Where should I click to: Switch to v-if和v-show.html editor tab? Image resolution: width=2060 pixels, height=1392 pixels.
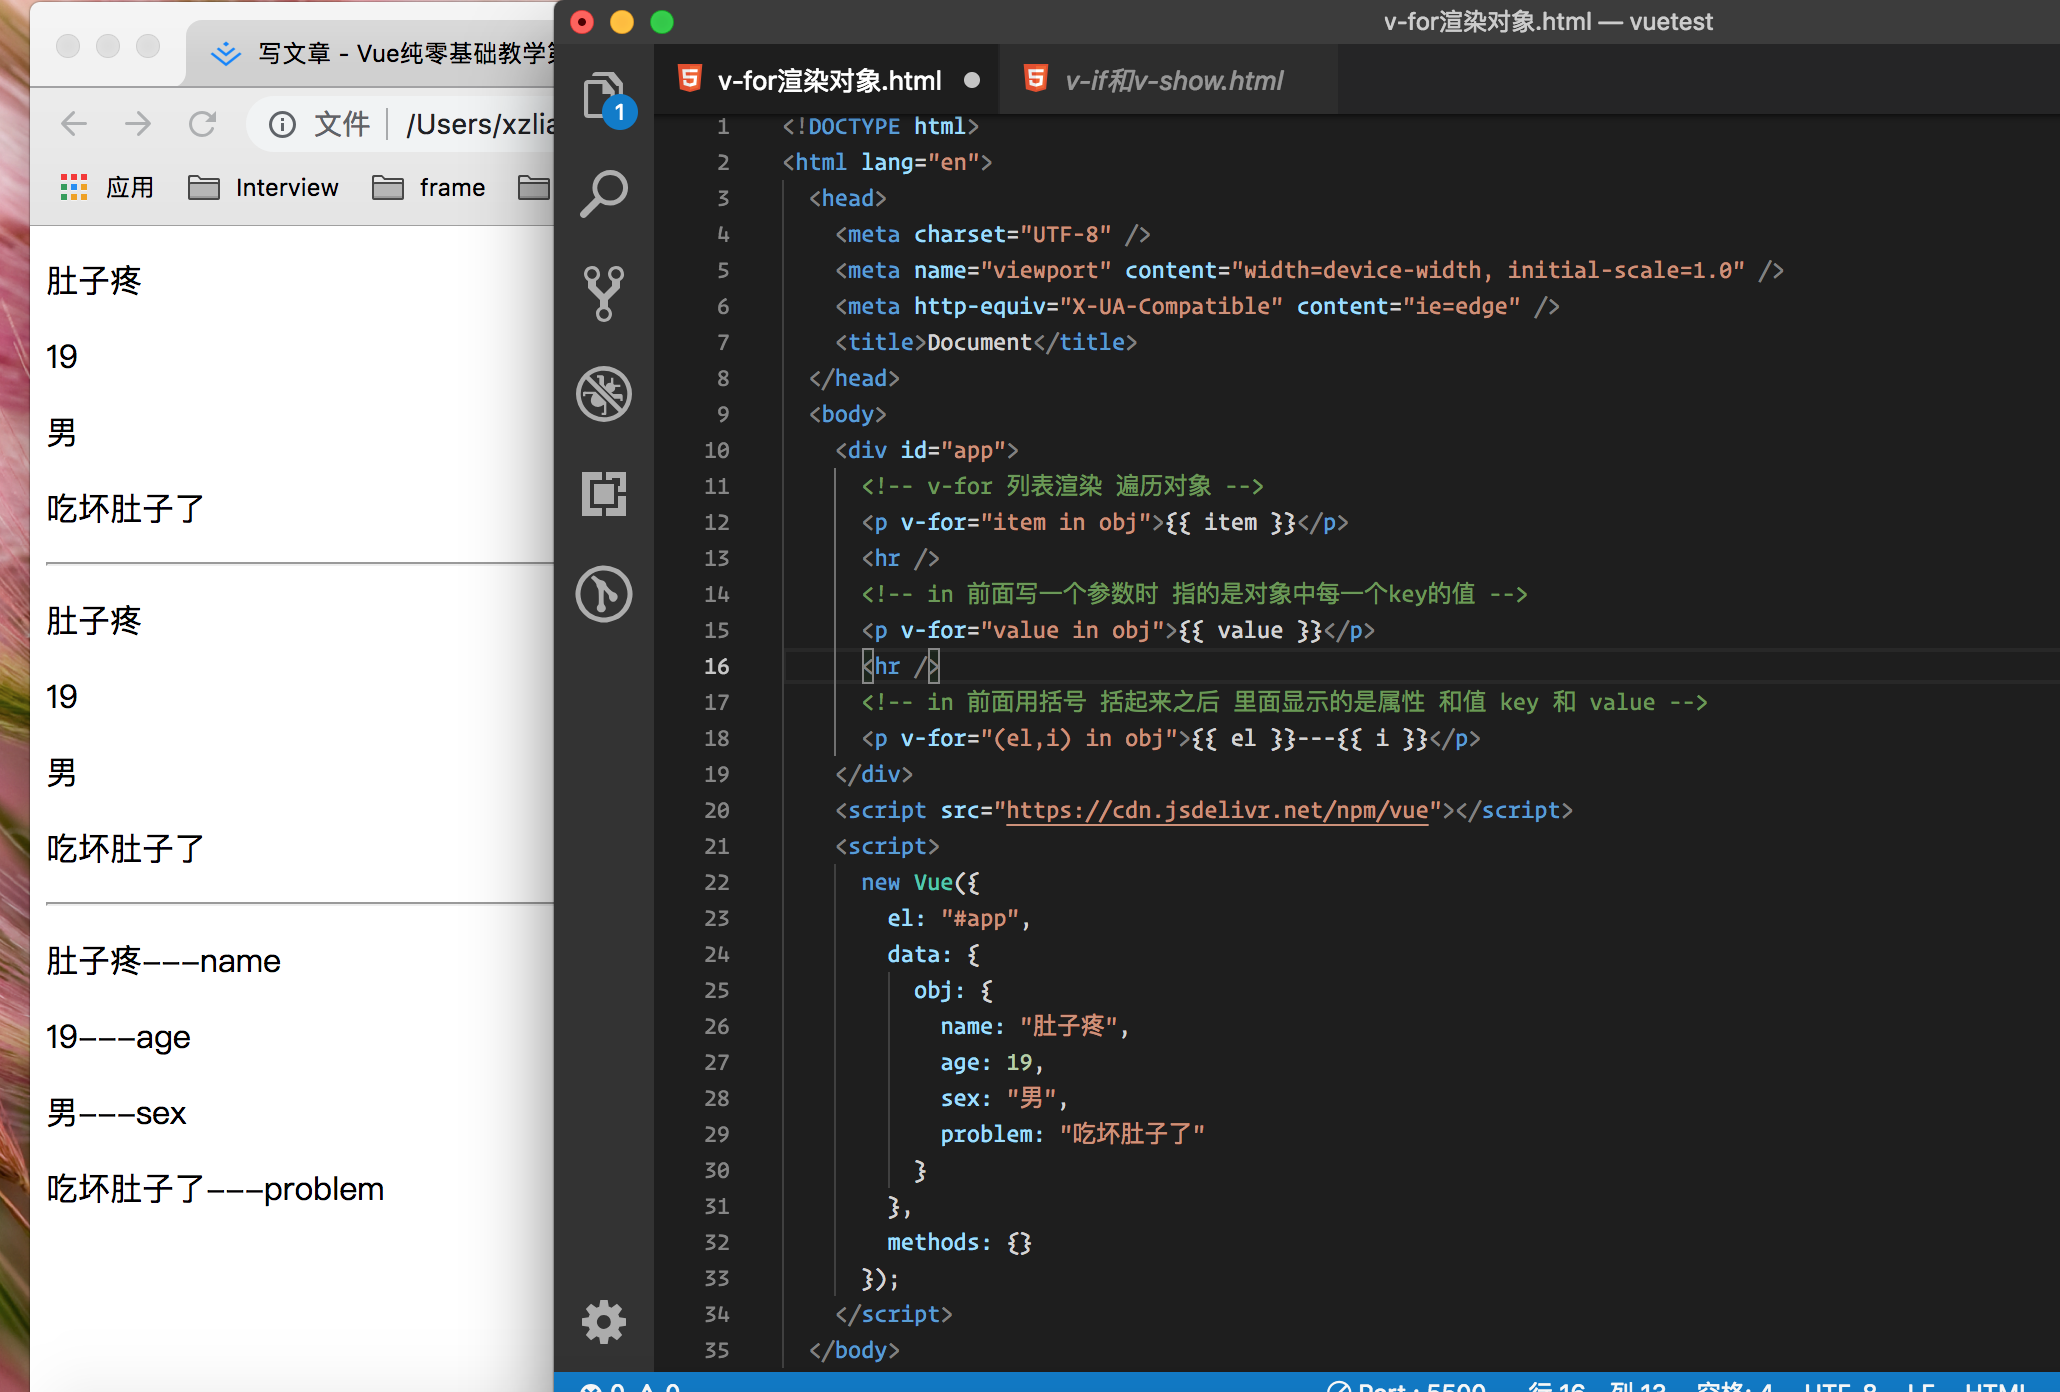click(x=1173, y=80)
